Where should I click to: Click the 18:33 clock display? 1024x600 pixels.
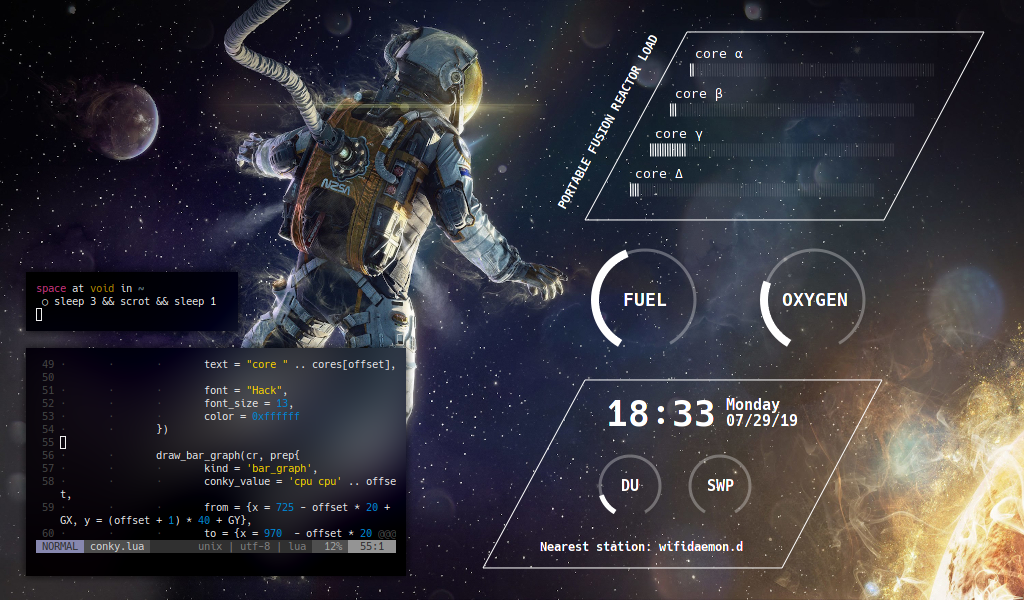coord(661,414)
